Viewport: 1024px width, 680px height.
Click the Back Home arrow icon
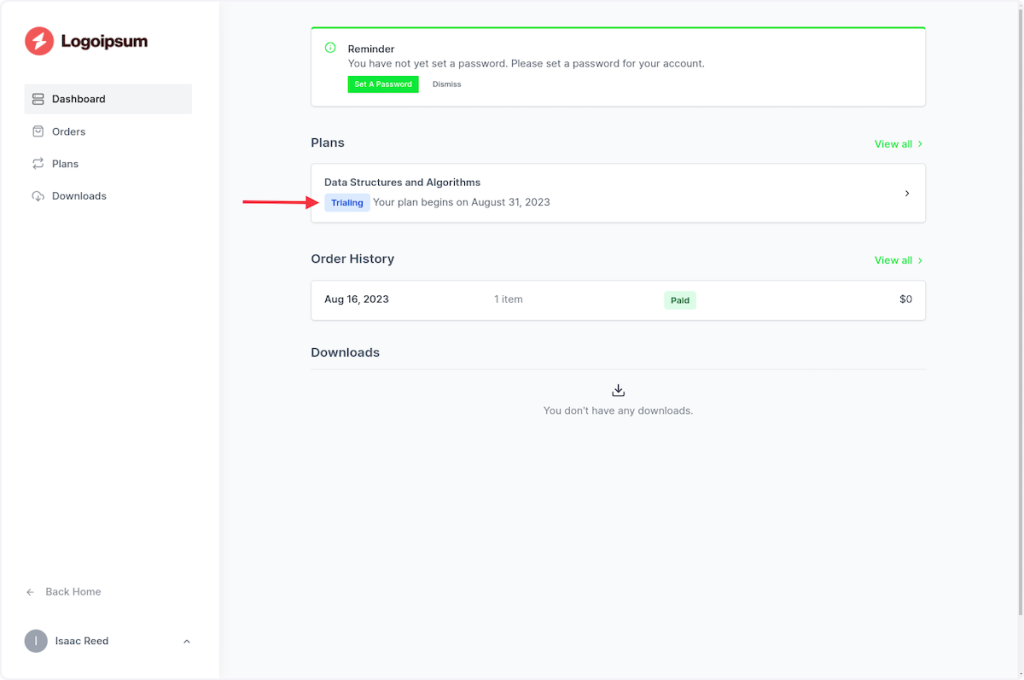[x=31, y=592]
